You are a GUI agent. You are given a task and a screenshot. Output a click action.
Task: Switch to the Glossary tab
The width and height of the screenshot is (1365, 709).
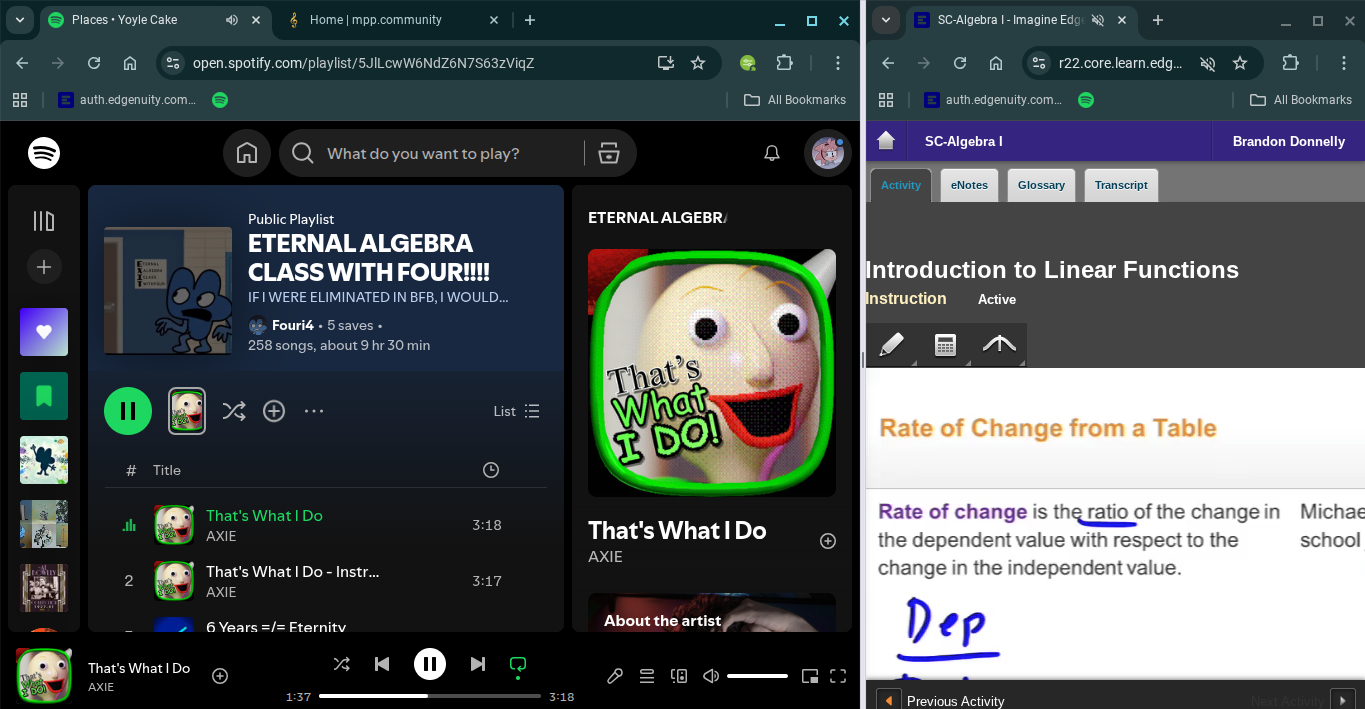click(x=1041, y=185)
